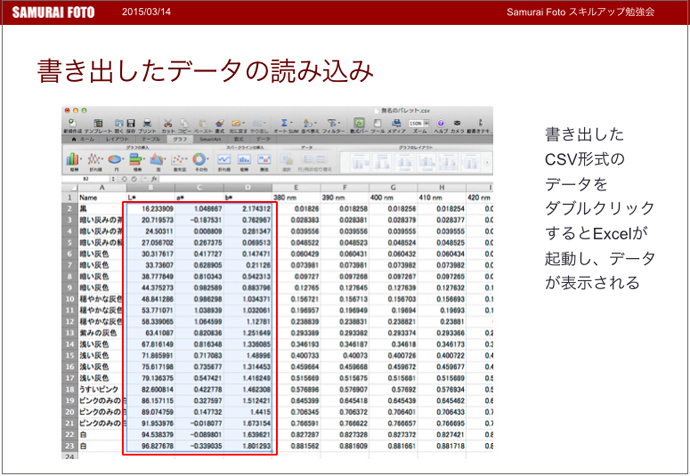
Task: Click the Switch Row/Column (行/列の切り替え) button
Action: click(314, 163)
